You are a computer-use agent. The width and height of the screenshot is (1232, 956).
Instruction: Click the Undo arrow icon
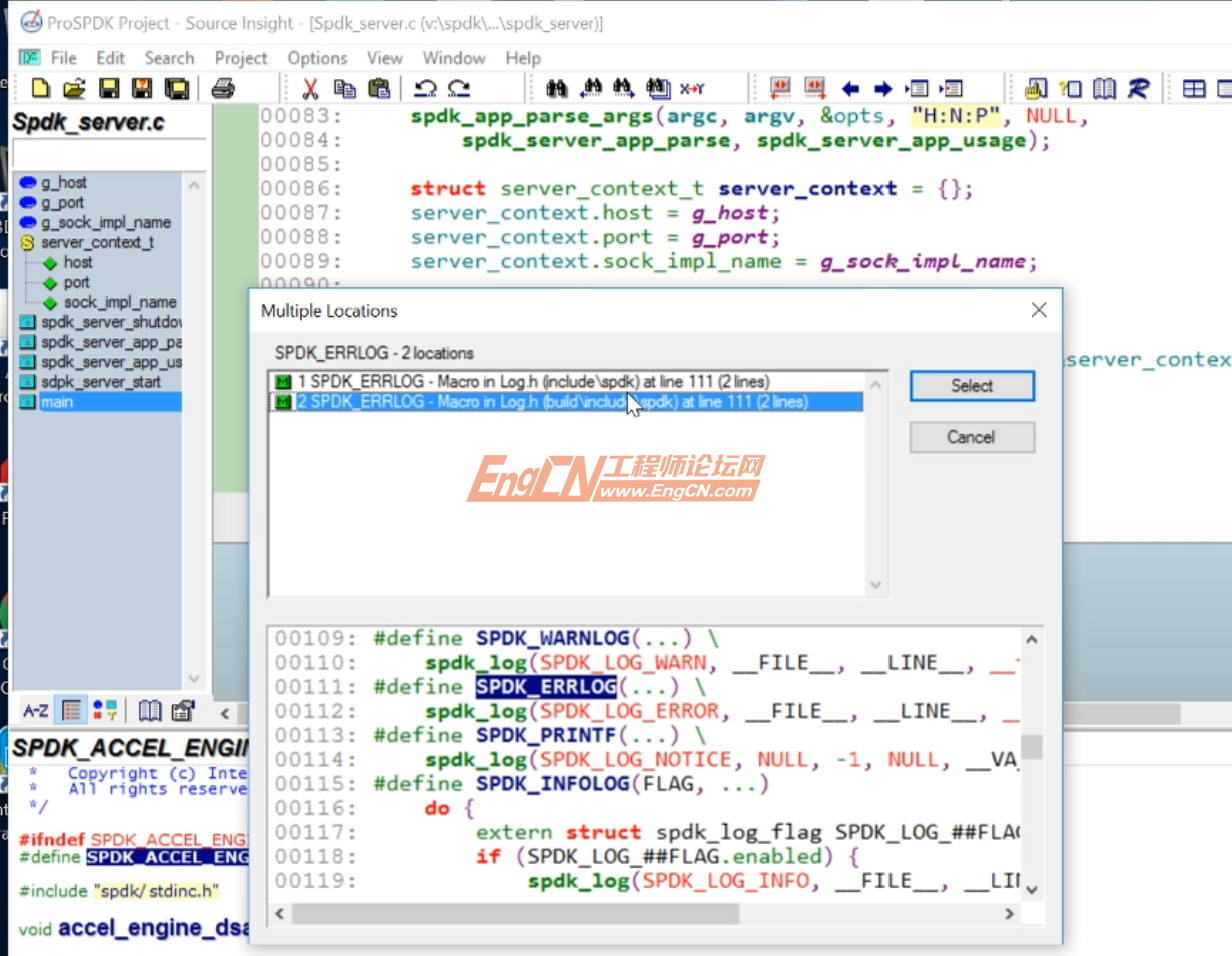coord(425,89)
